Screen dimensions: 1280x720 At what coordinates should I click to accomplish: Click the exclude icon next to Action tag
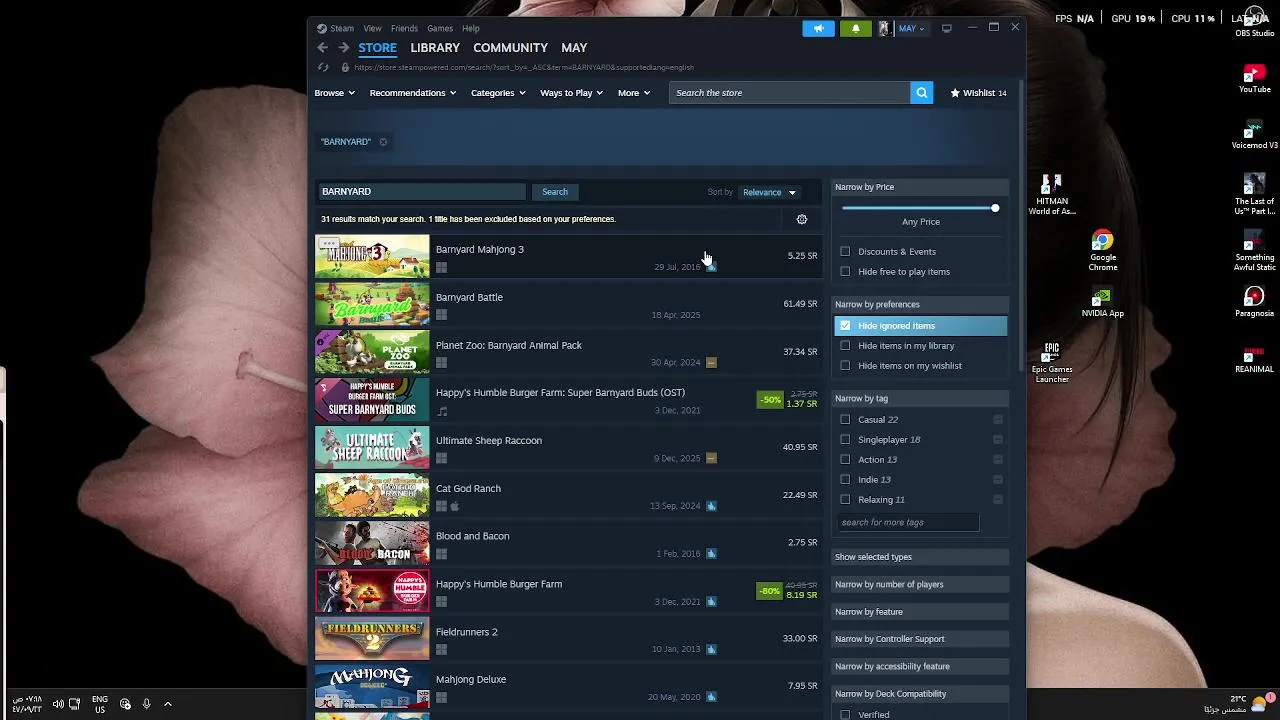[x=997, y=460]
